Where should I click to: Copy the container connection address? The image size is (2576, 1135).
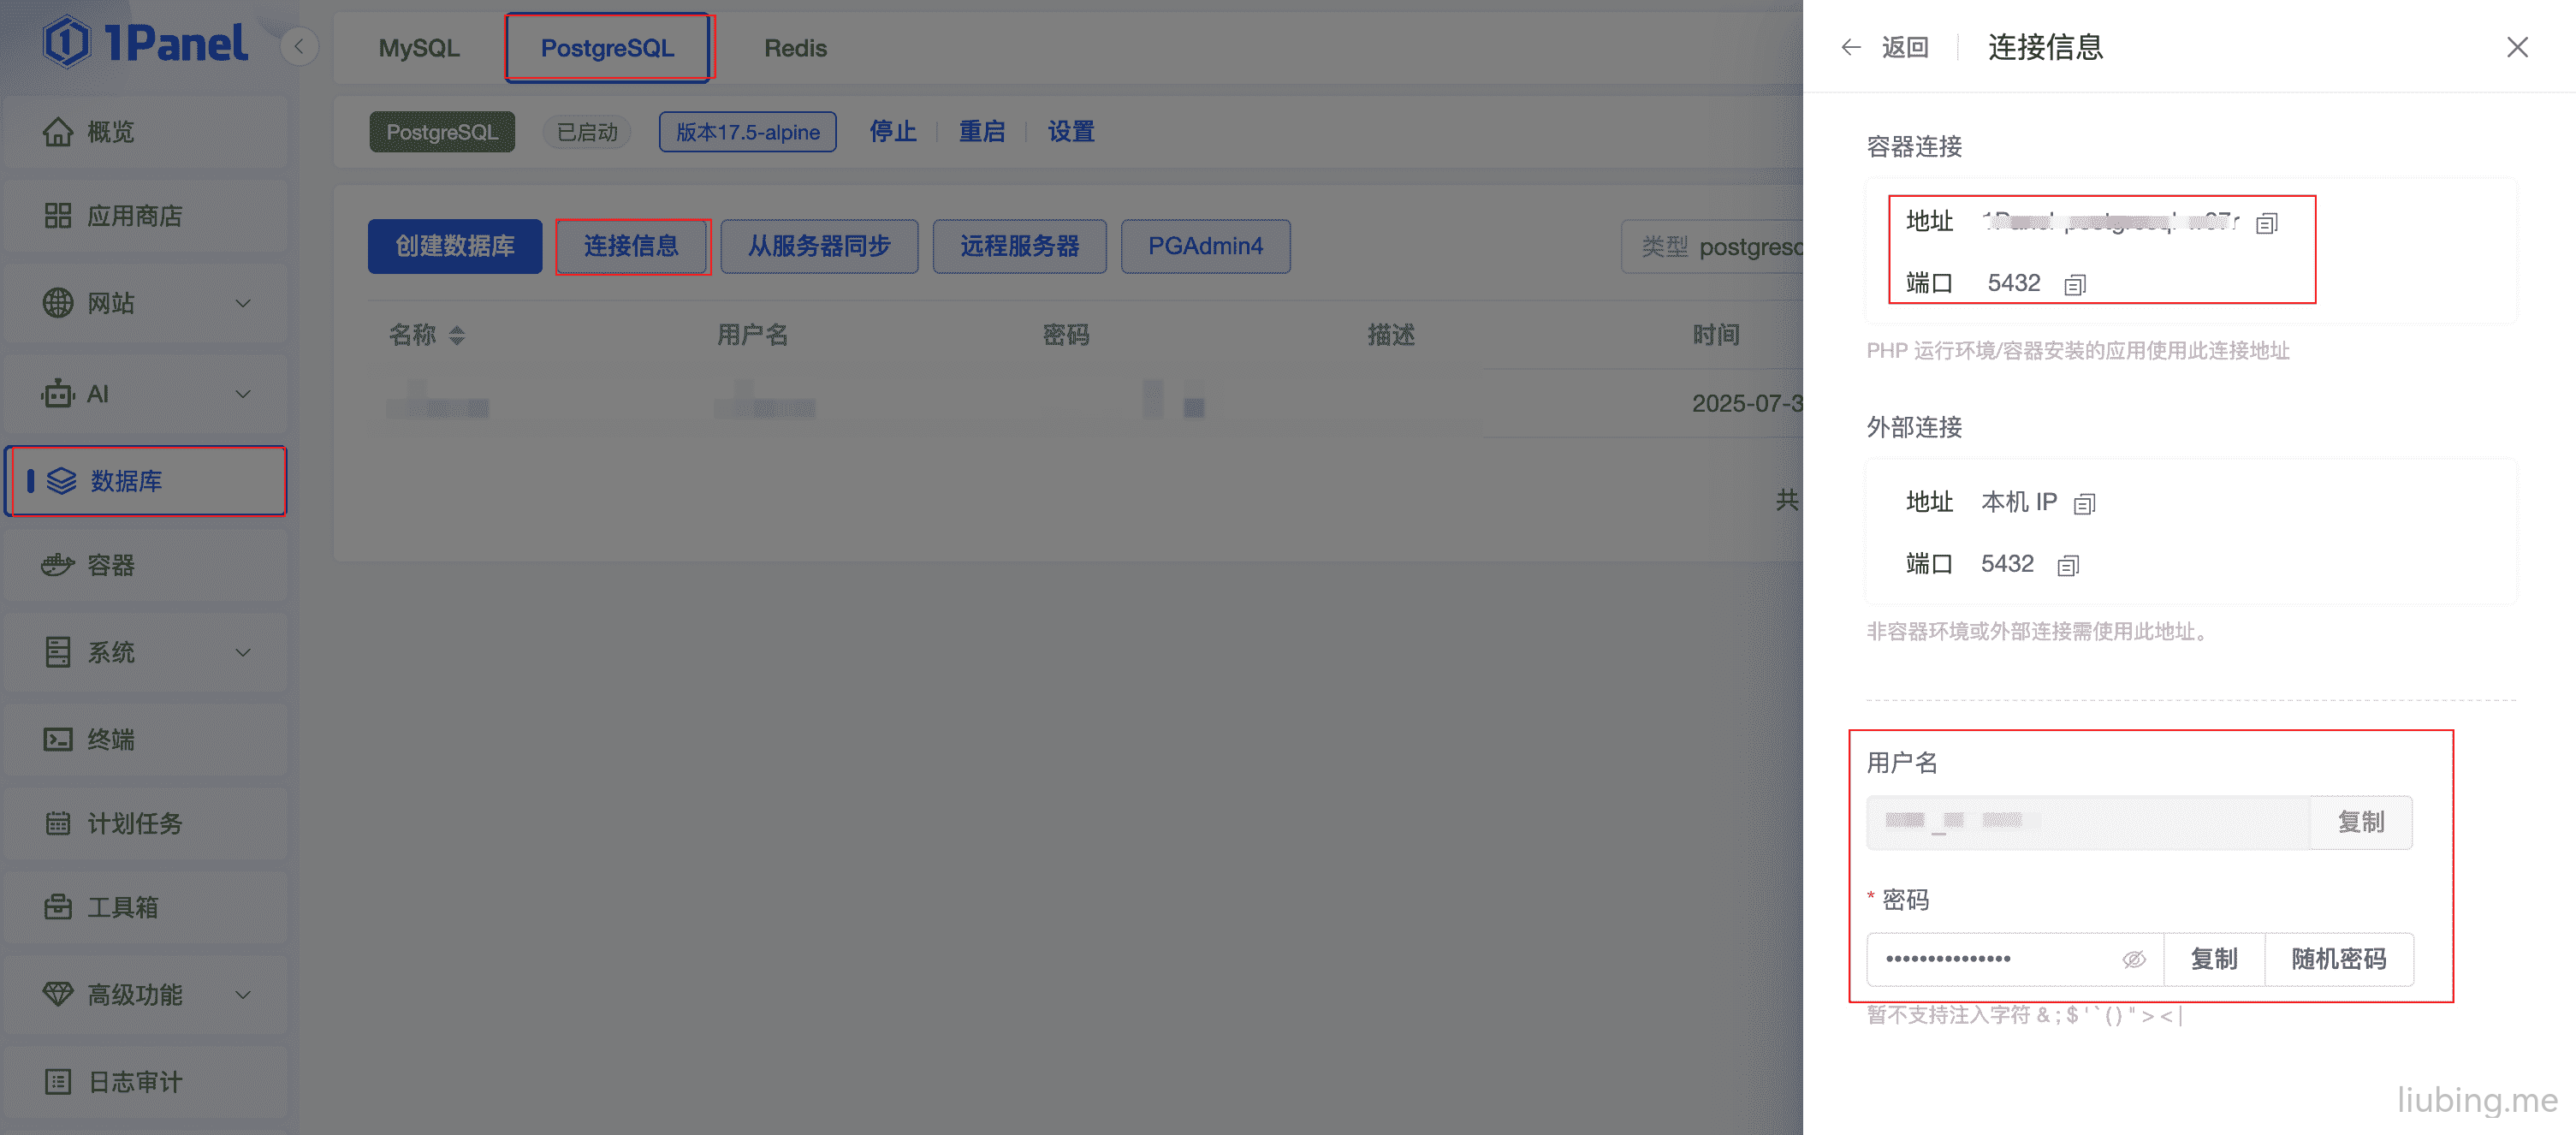pos(2266,223)
